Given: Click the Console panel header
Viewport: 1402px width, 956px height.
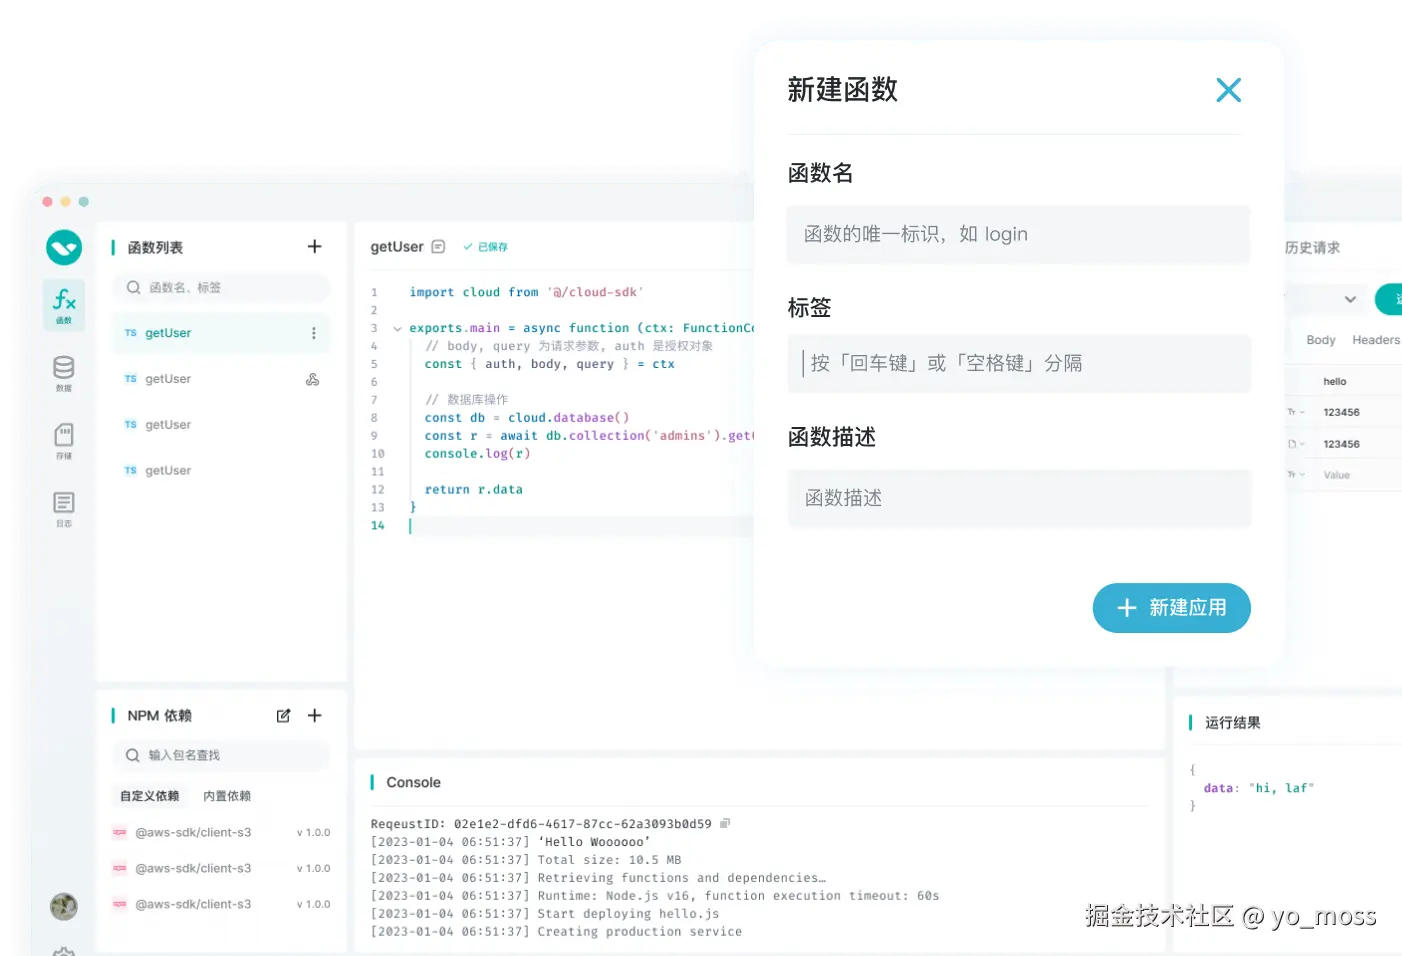Looking at the screenshot, I should [413, 782].
